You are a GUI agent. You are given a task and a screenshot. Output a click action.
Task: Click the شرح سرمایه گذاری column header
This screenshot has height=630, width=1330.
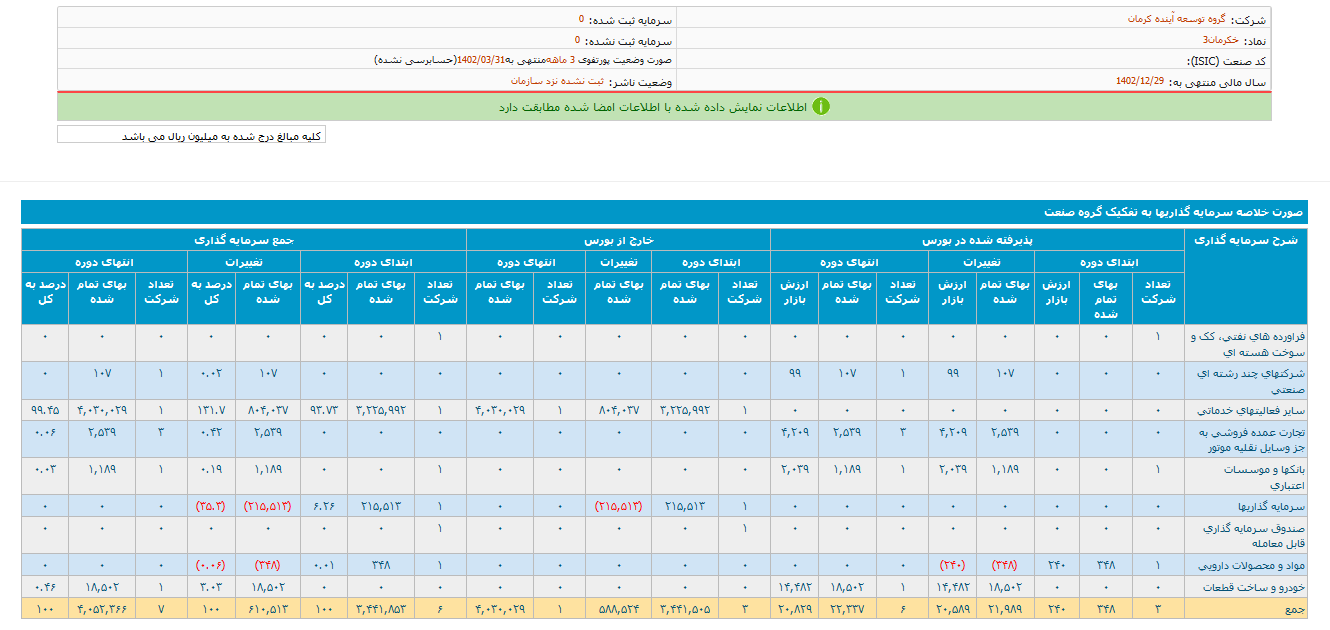click(1244, 240)
